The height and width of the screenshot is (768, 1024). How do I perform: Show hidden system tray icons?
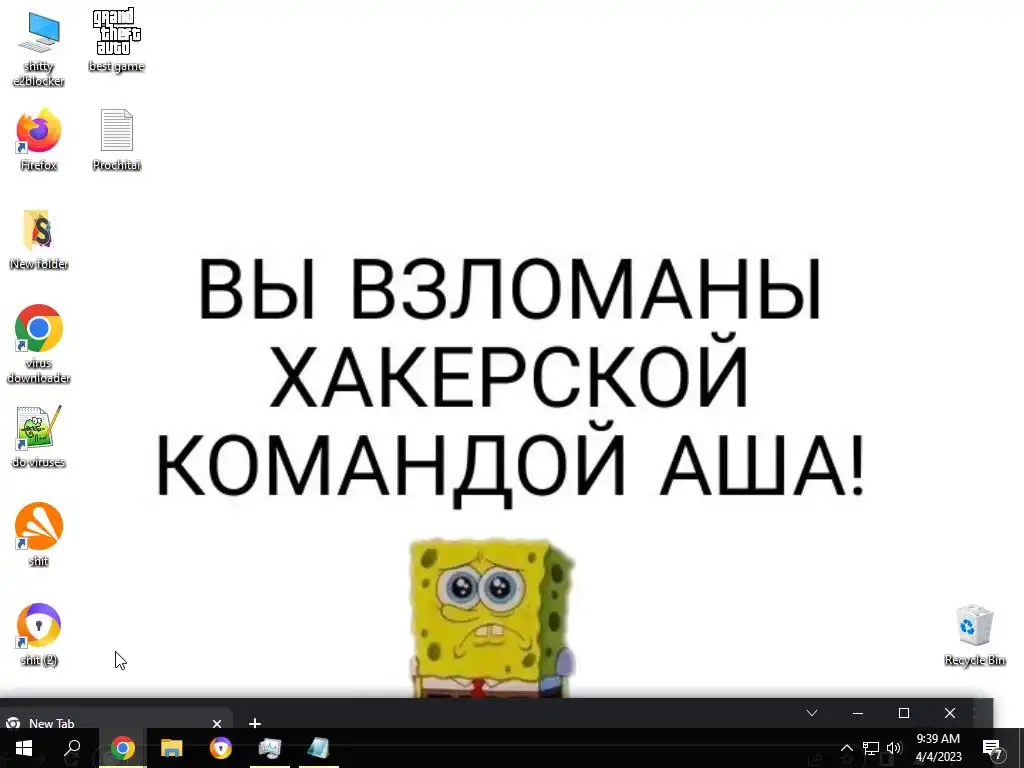[846, 748]
